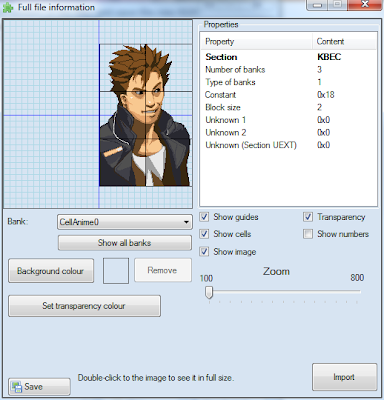Toggle the Show guides checkbox
The height and width of the screenshot is (400, 384).
204,217
